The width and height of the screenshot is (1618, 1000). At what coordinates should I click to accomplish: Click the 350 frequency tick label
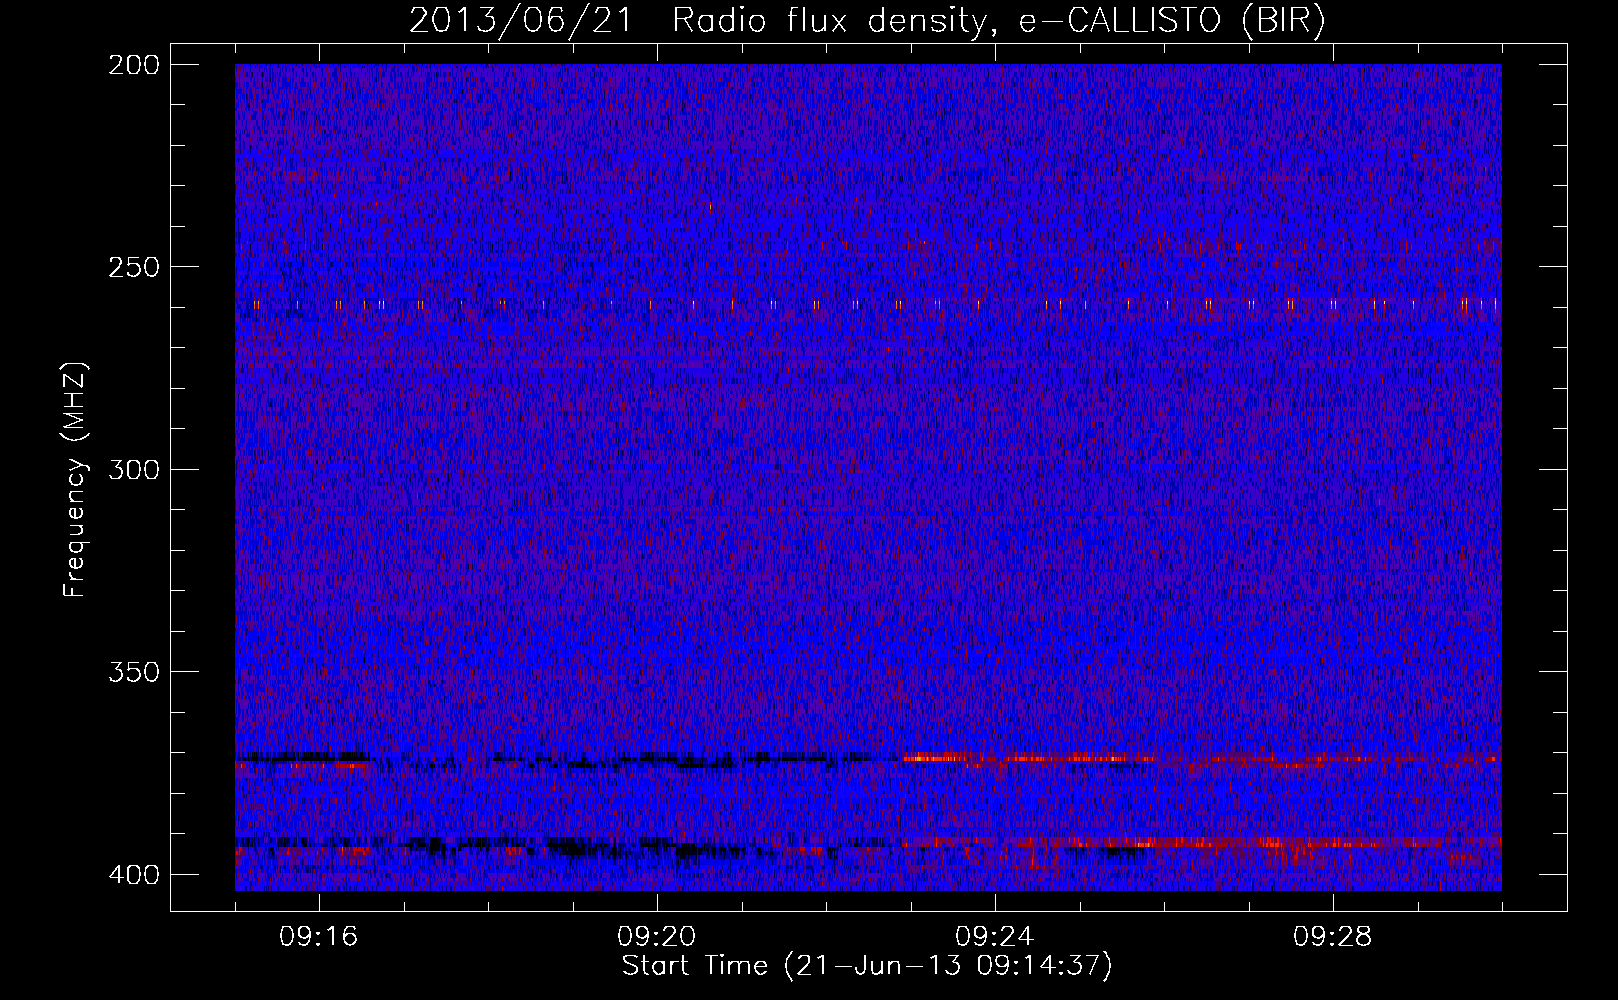point(133,672)
